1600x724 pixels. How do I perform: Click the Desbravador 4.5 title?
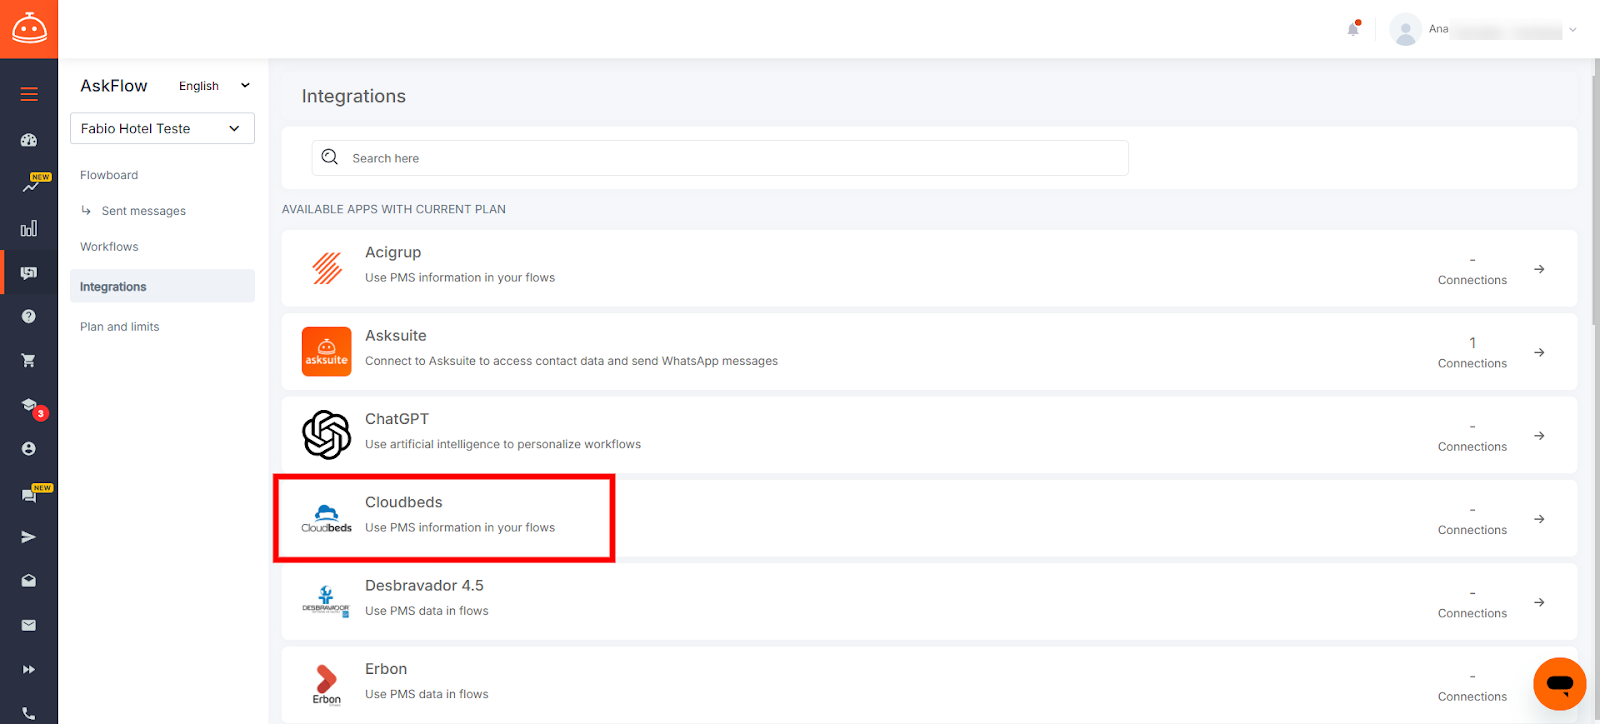coord(424,585)
